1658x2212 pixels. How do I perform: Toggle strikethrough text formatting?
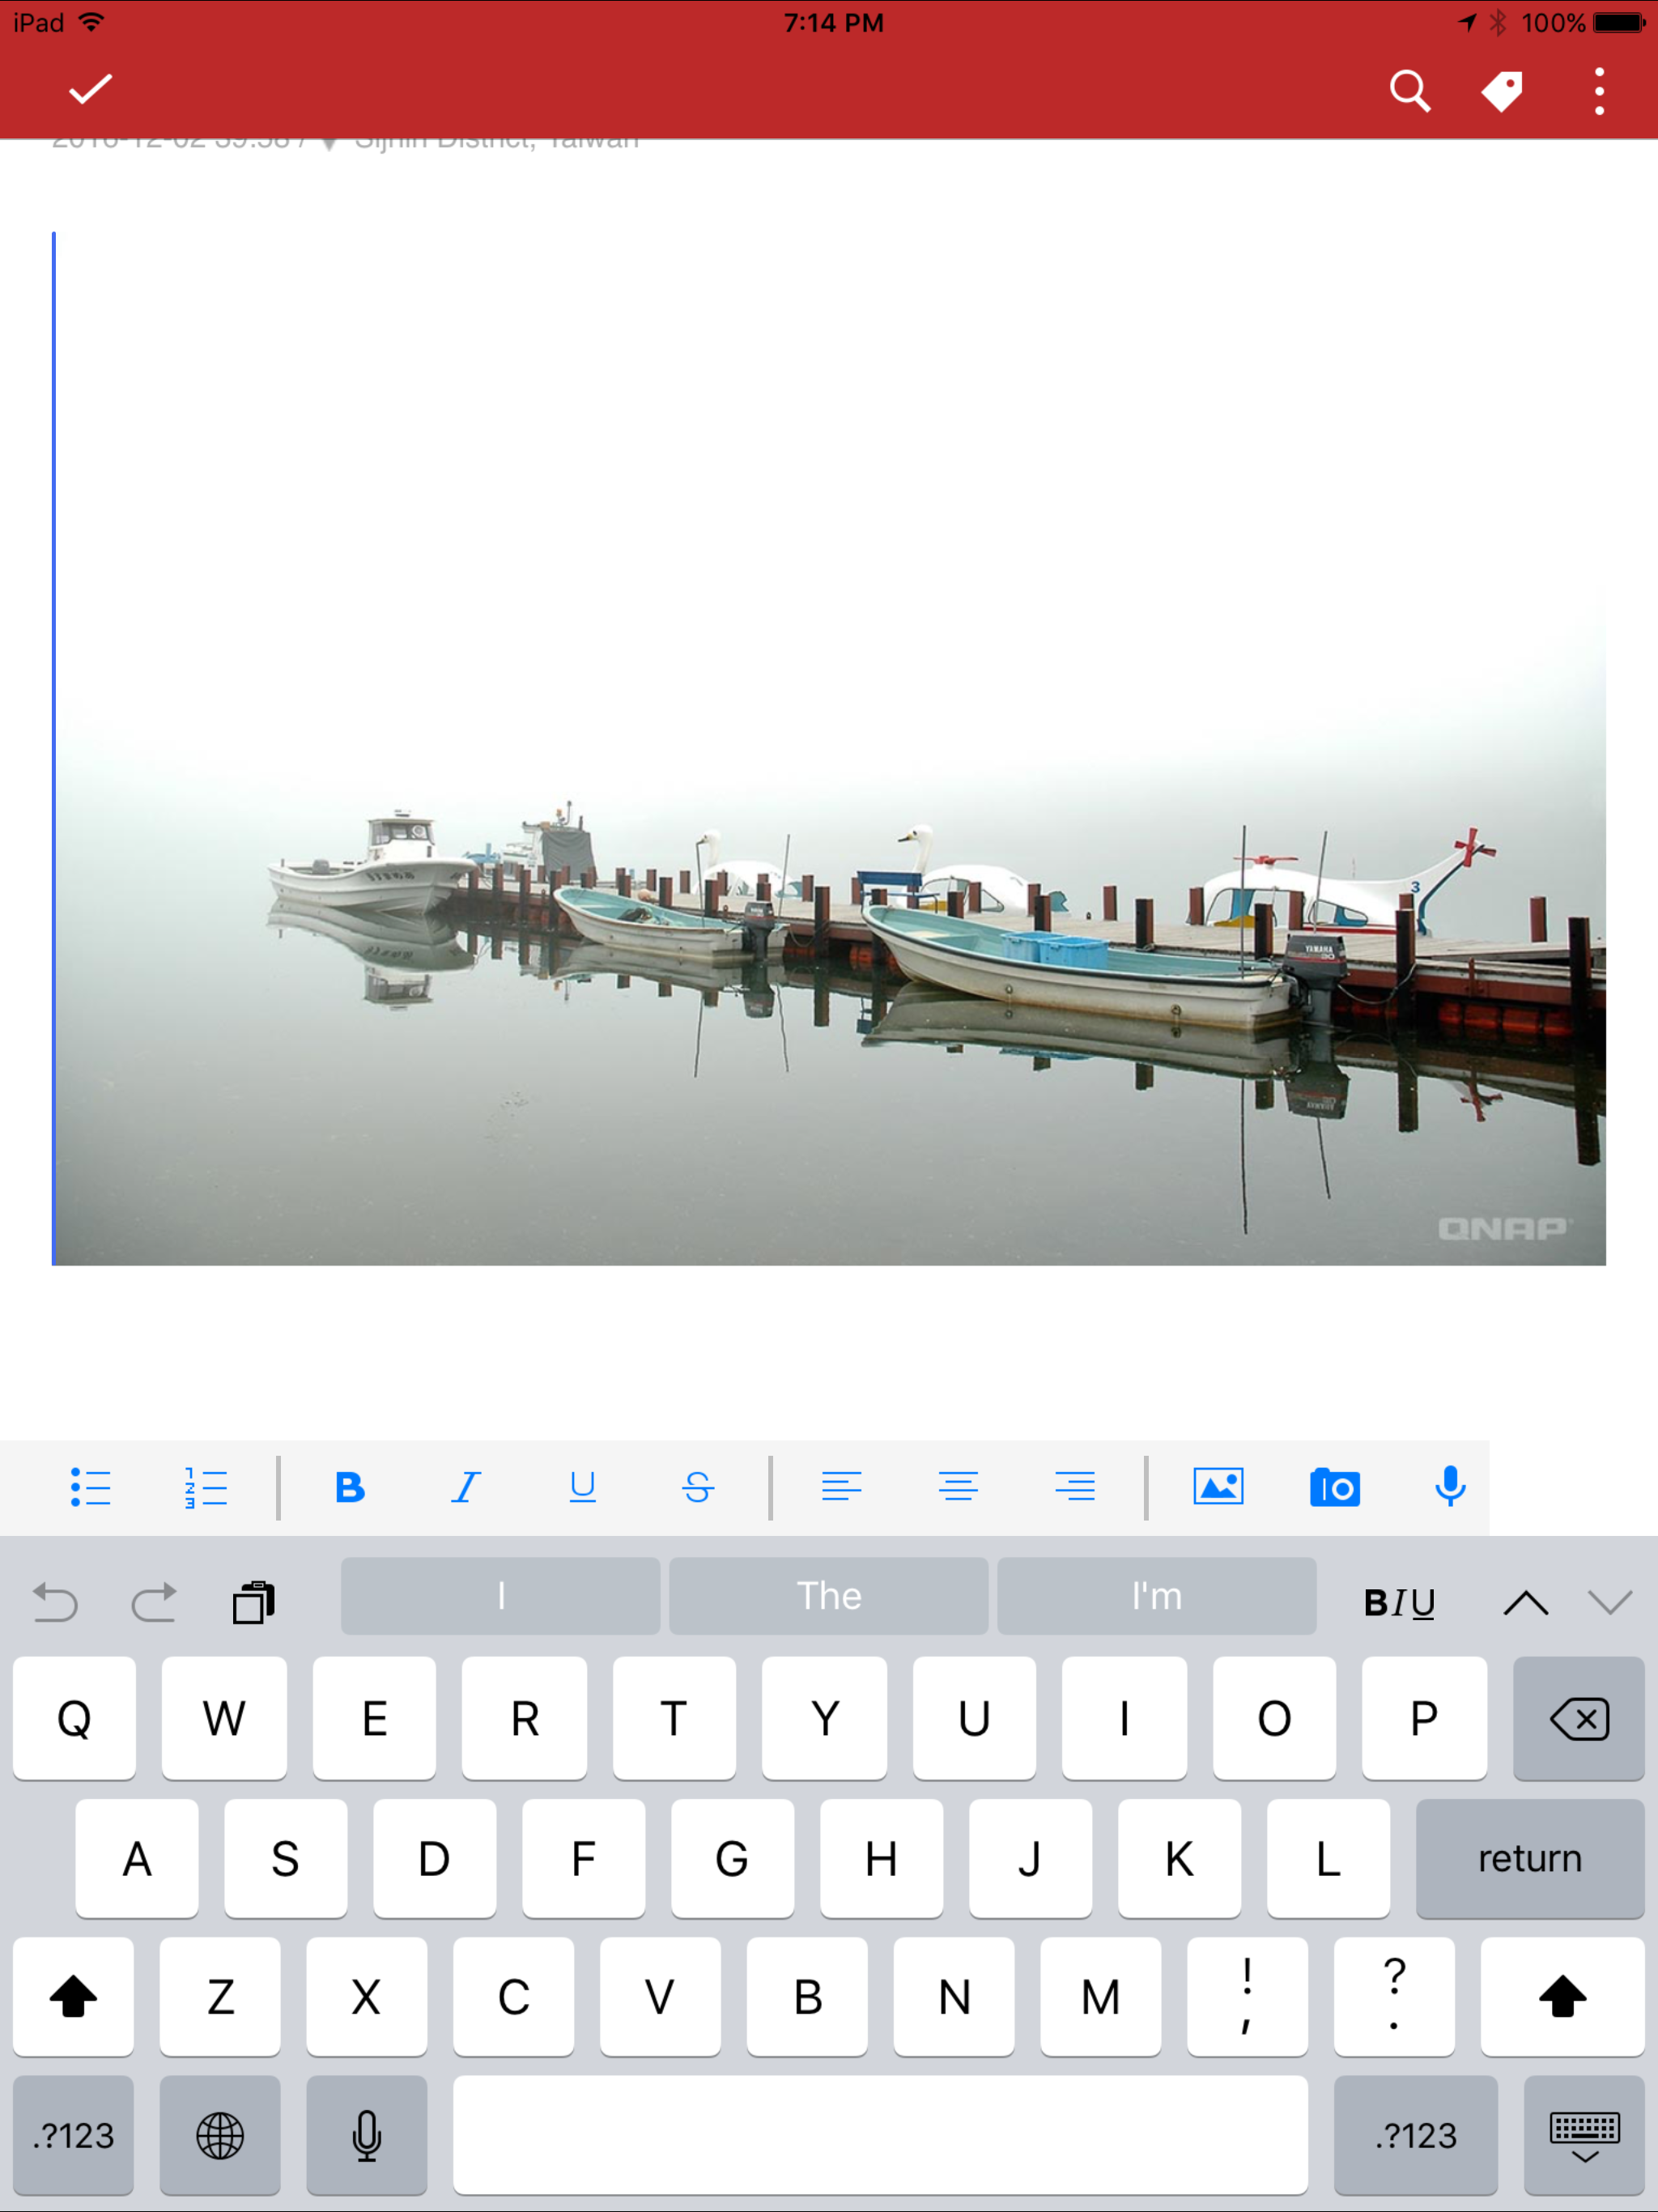(x=698, y=1487)
